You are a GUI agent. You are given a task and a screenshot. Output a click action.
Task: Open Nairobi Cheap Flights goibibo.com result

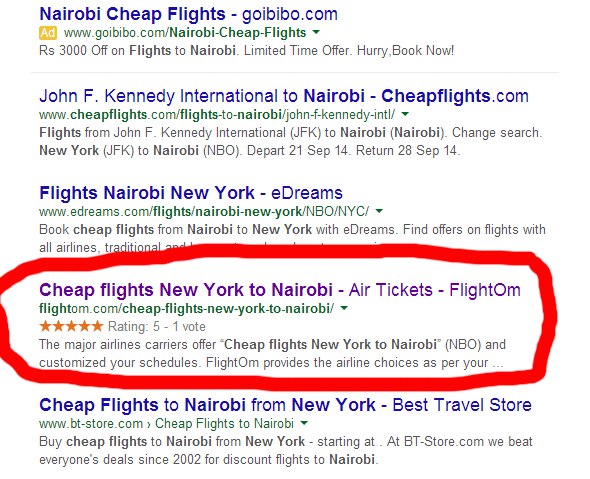coord(189,14)
